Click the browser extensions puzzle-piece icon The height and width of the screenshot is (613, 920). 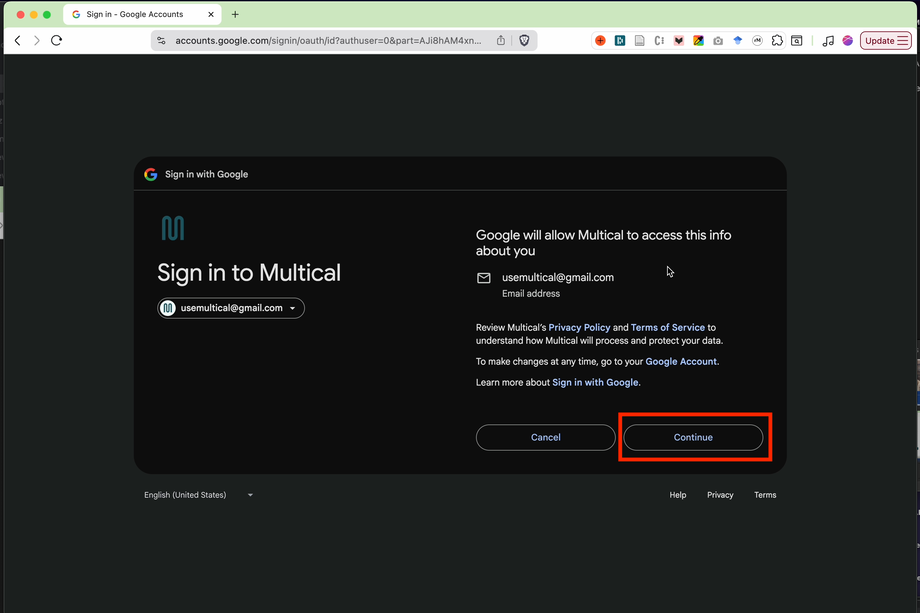(x=776, y=40)
